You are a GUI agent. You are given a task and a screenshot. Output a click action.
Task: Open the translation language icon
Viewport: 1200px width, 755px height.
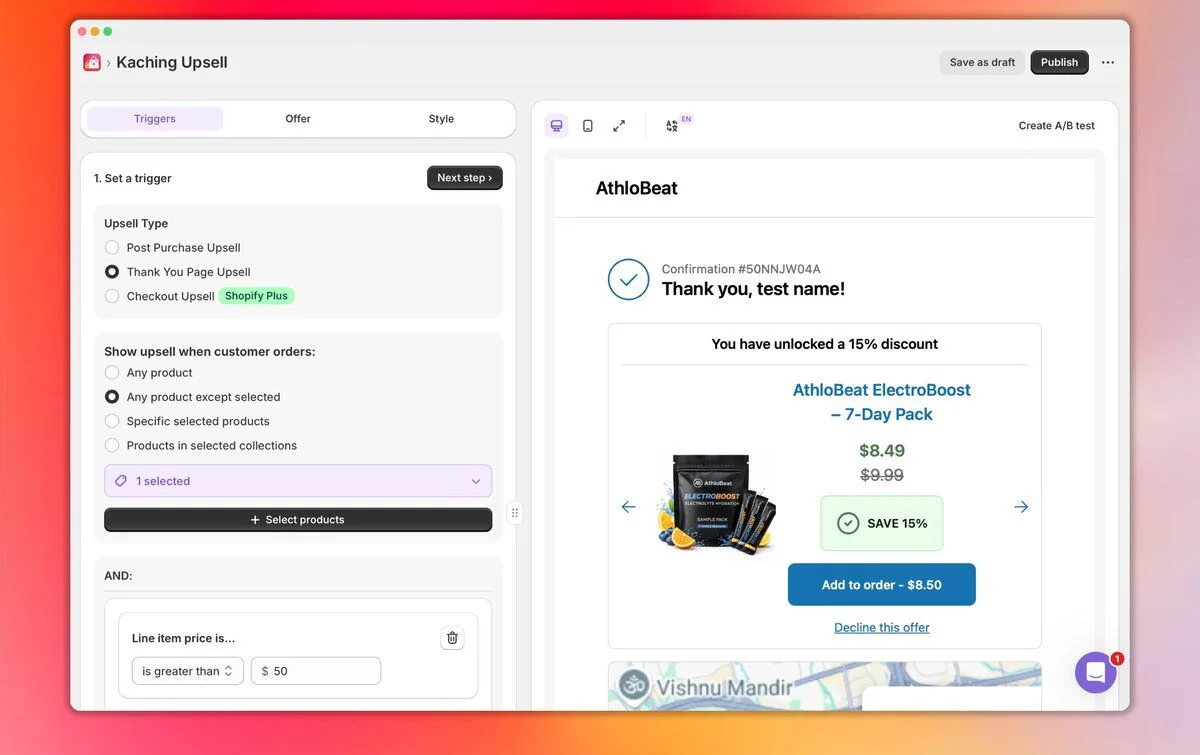pyautogui.click(x=673, y=126)
